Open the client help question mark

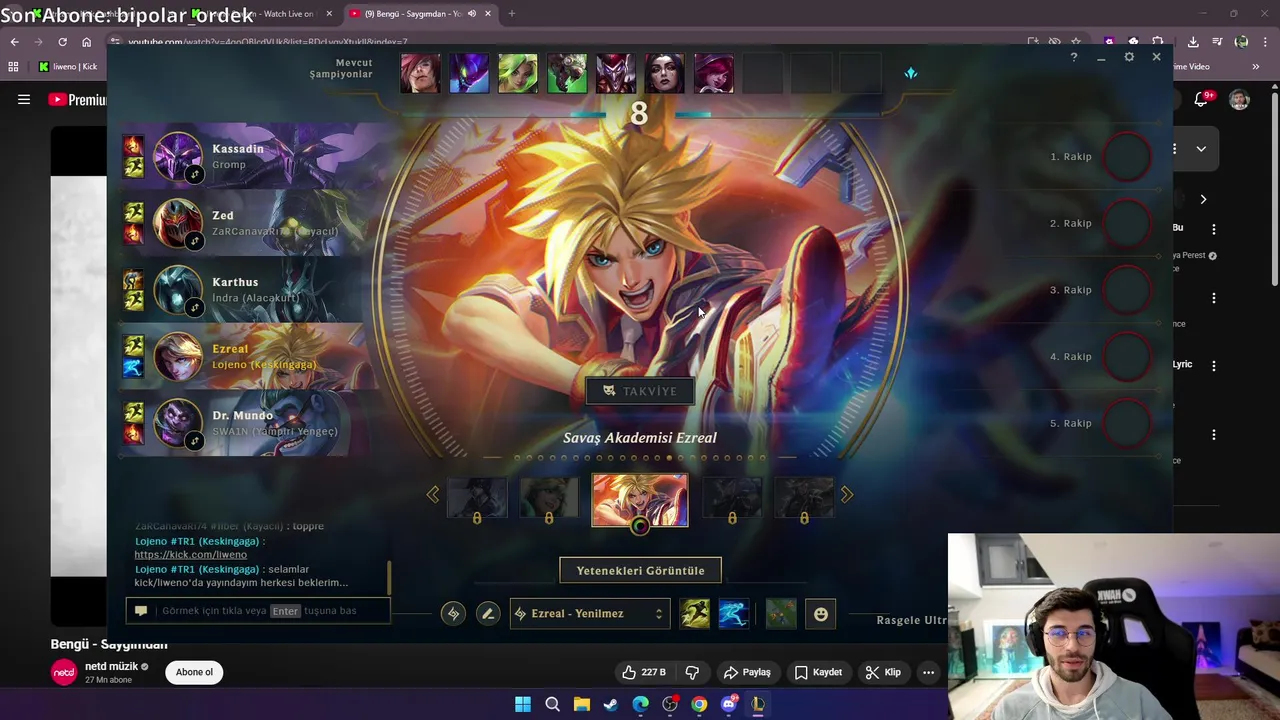pos(1074,57)
